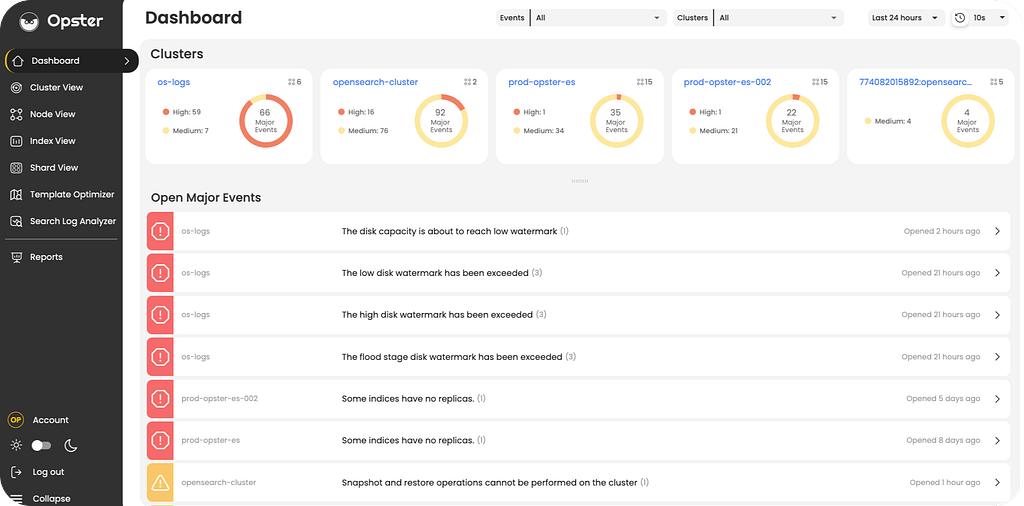Click the moon dark-mode icon
Viewport: 1024px width, 506px height.
pos(71,445)
